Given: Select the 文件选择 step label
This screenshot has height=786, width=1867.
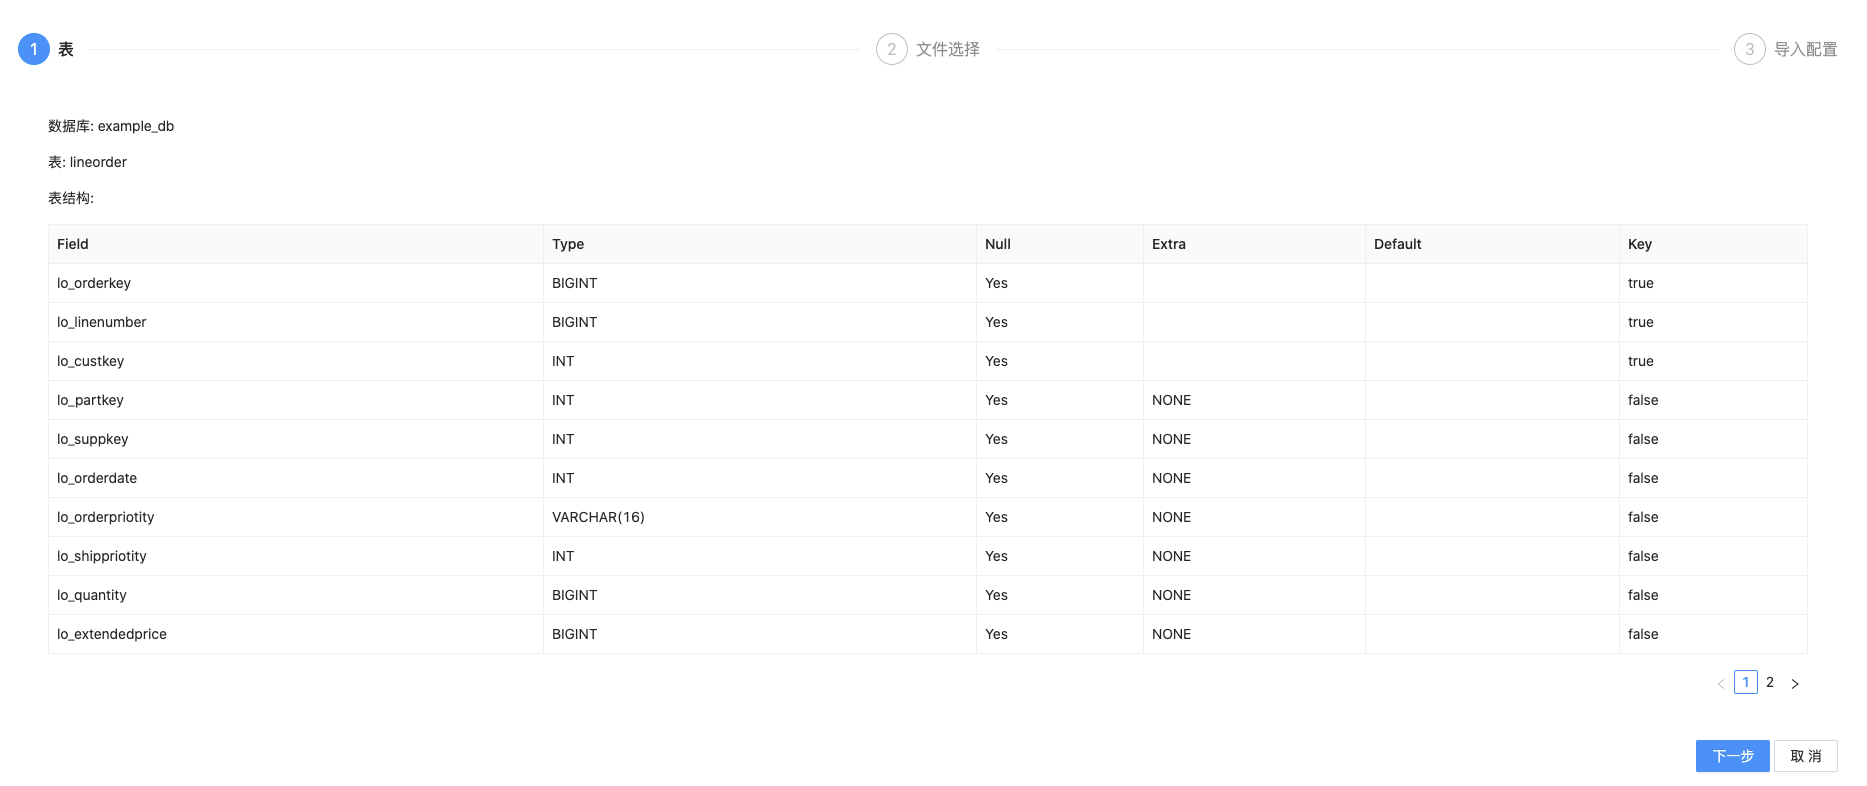Looking at the screenshot, I should coord(948,49).
